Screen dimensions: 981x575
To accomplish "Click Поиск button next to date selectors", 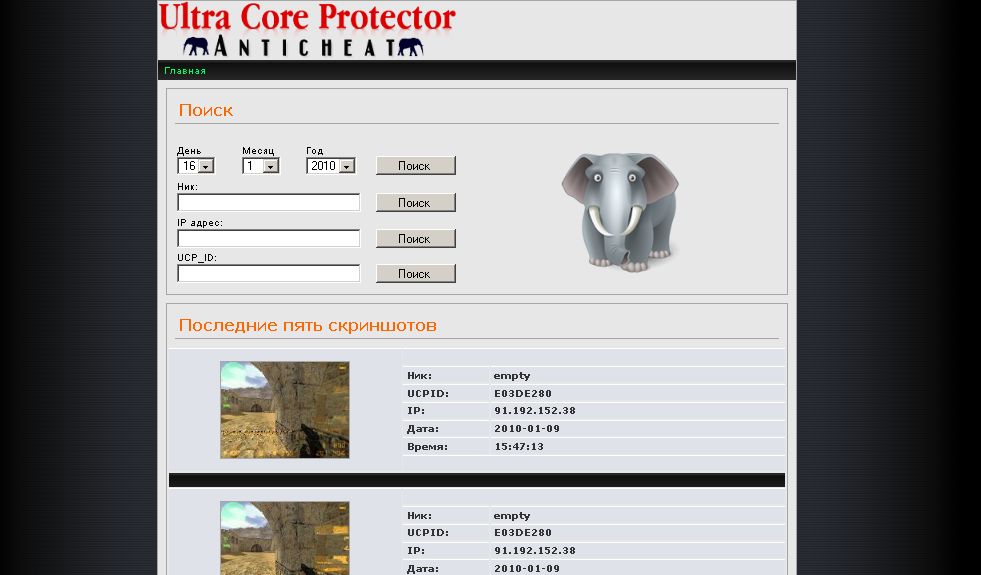I will [x=415, y=166].
